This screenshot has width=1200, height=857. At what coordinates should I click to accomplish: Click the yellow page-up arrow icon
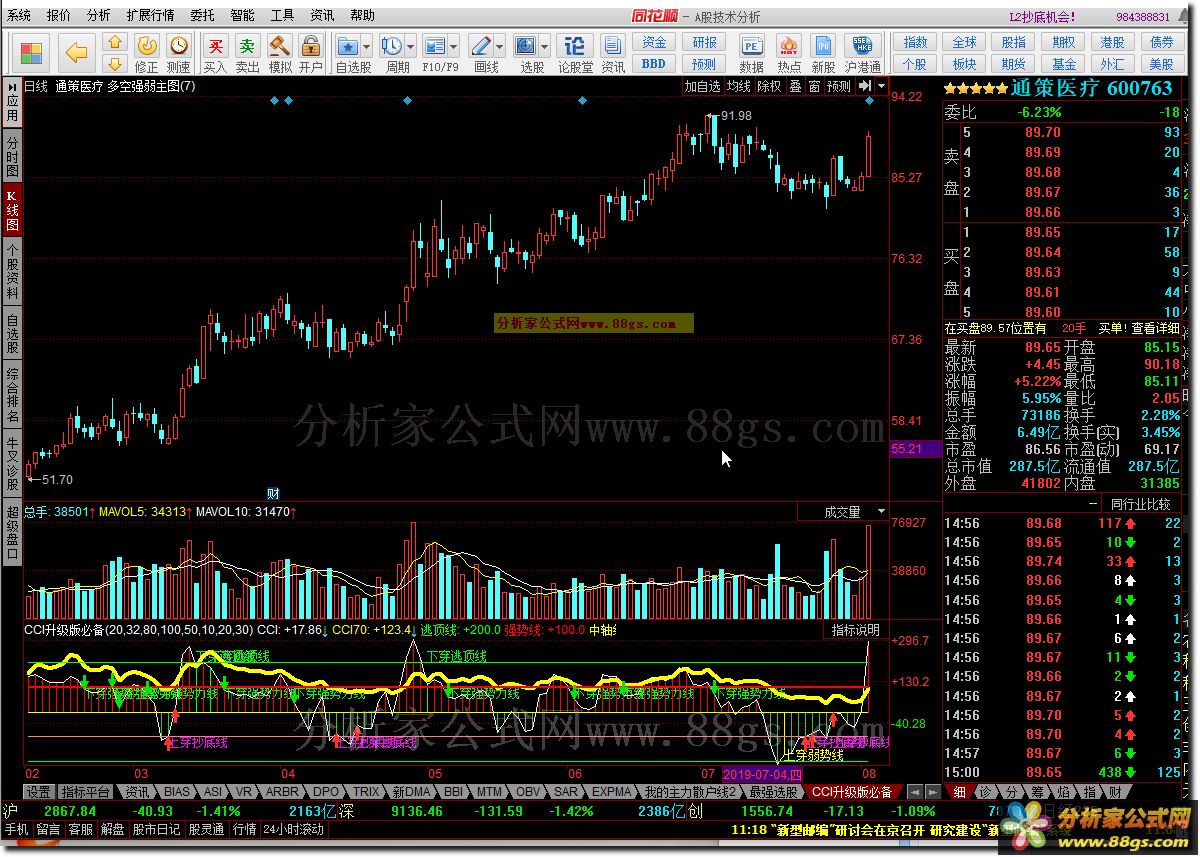point(115,42)
